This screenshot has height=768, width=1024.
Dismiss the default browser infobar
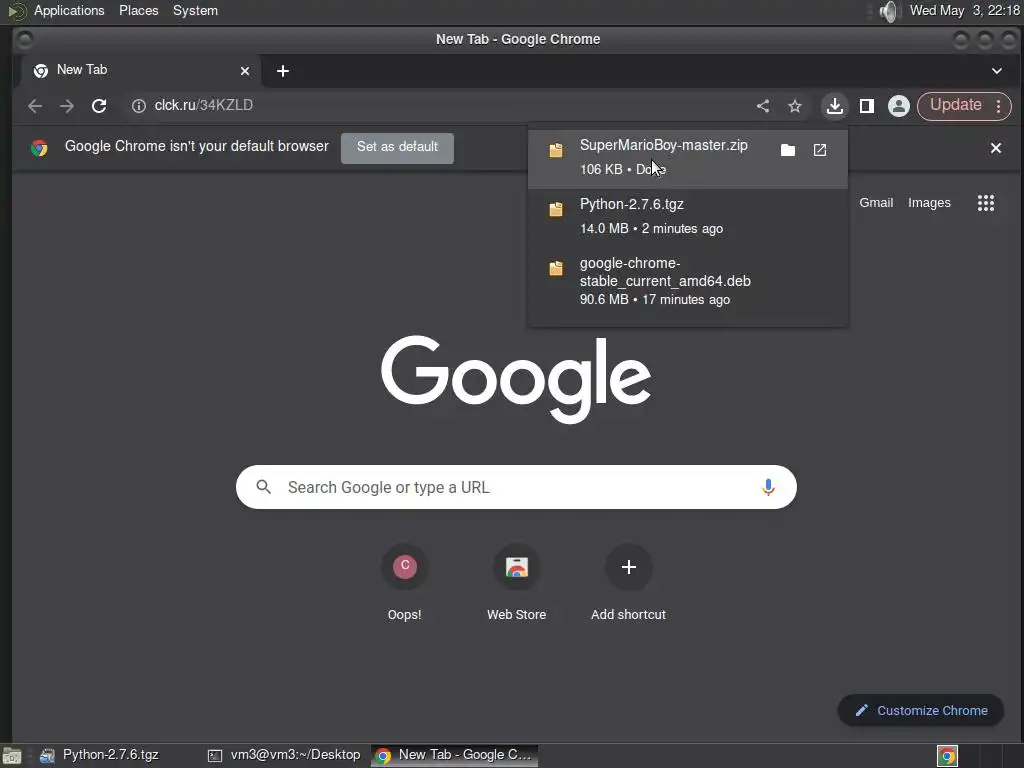(995, 148)
